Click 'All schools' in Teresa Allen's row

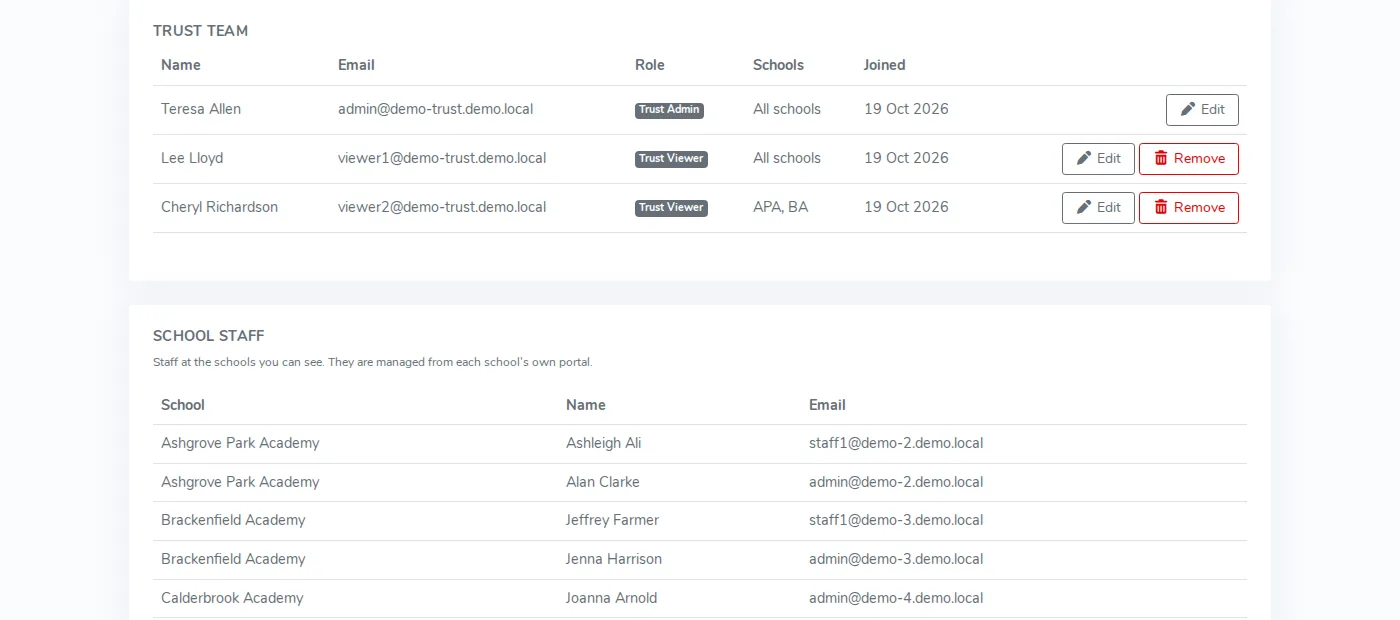(787, 109)
